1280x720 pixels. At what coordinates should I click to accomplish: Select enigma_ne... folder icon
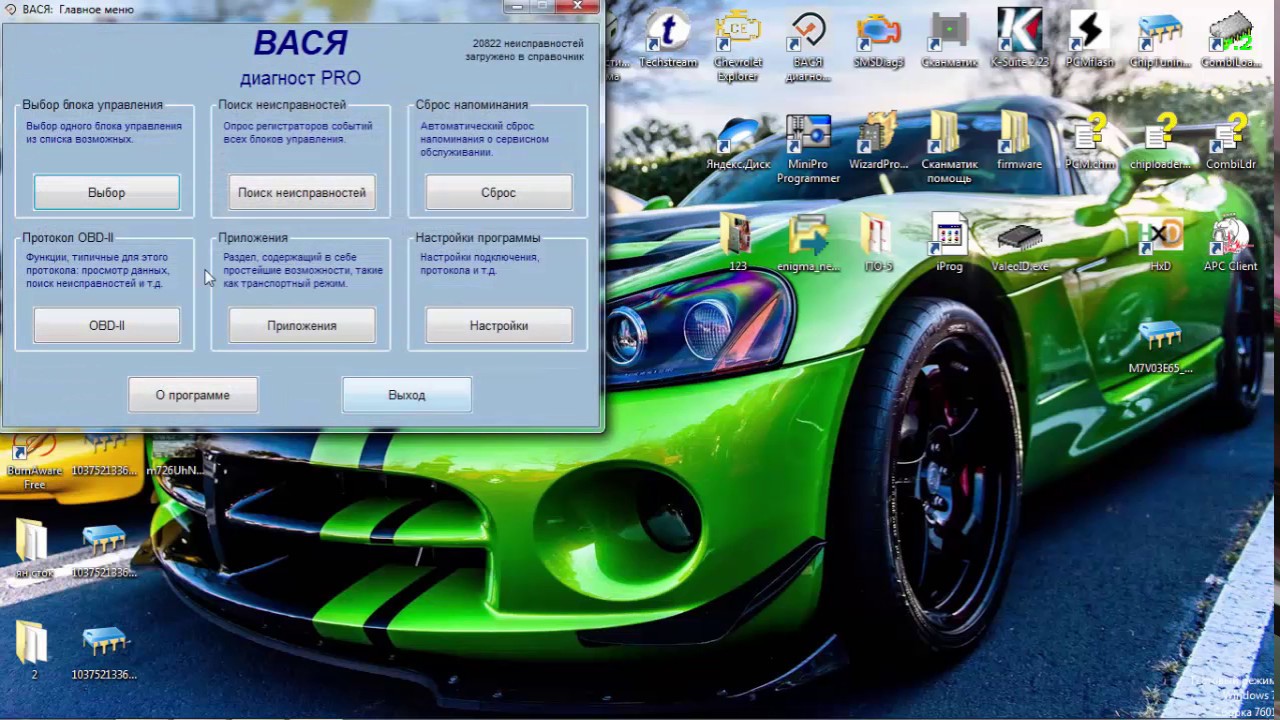click(x=808, y=243)
